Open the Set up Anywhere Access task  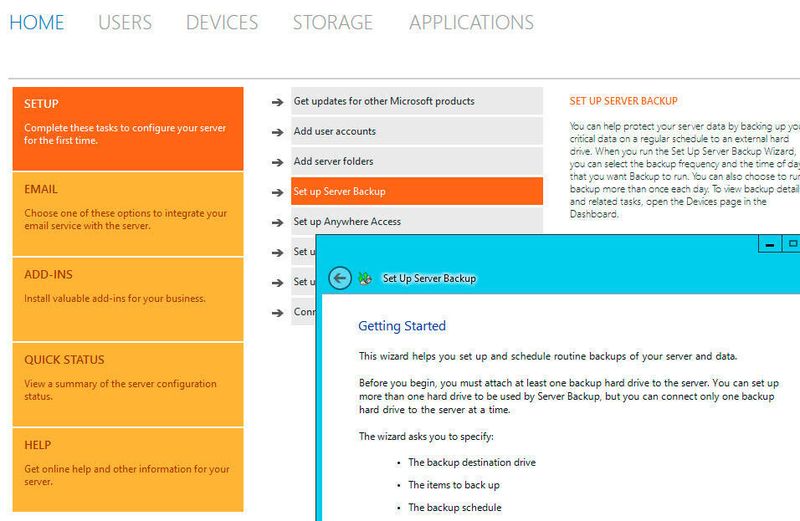[417, 221]
